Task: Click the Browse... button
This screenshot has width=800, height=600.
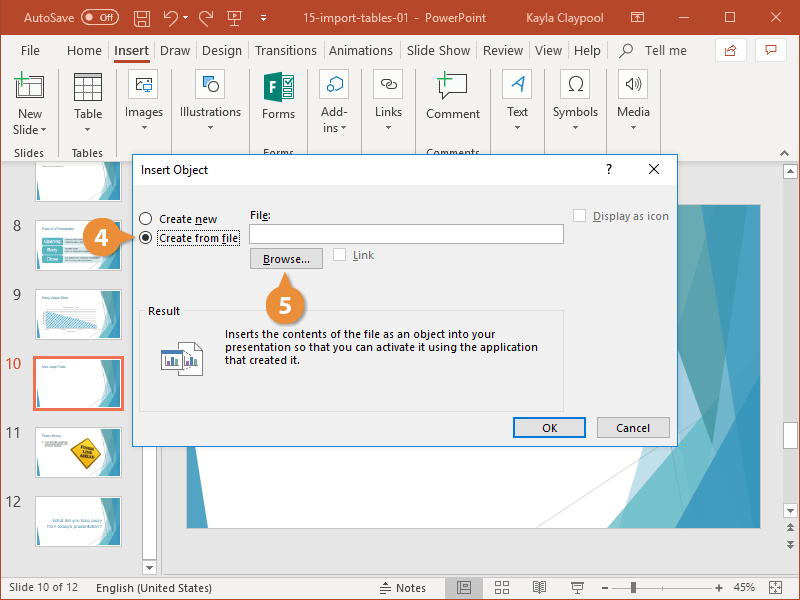Action: click(286, 259)
